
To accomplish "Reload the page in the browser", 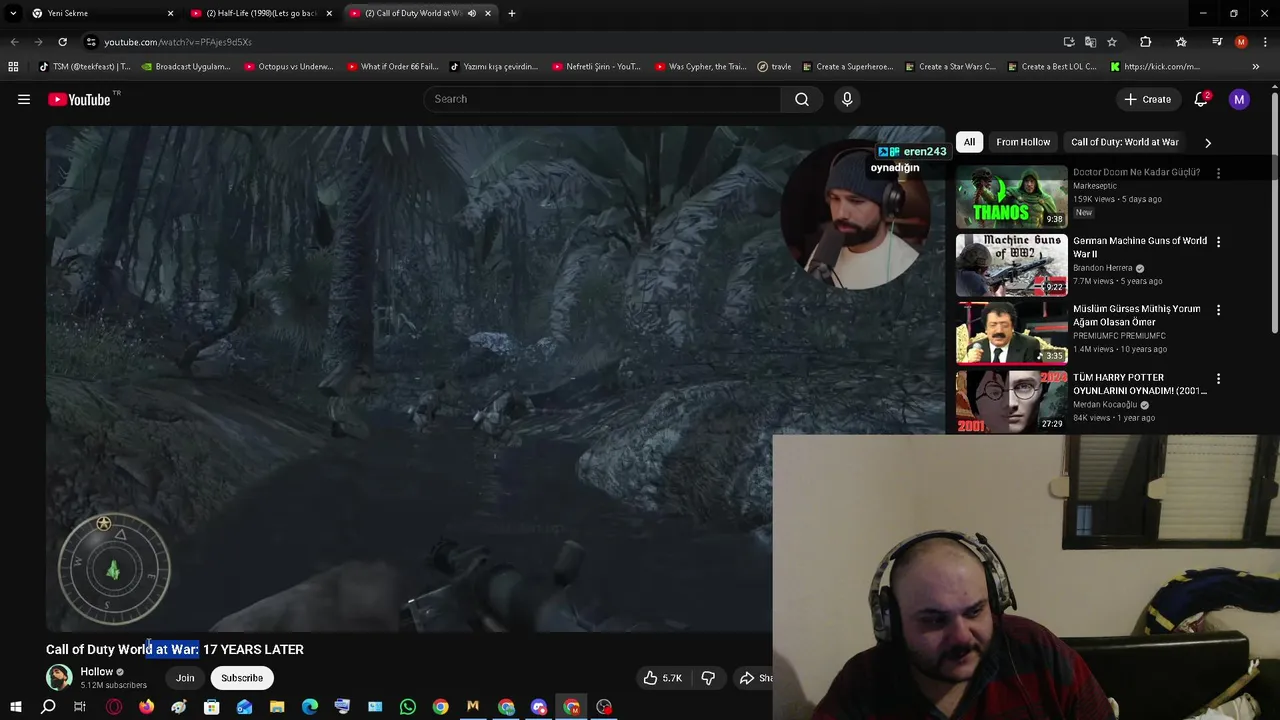I will [62, 42].
